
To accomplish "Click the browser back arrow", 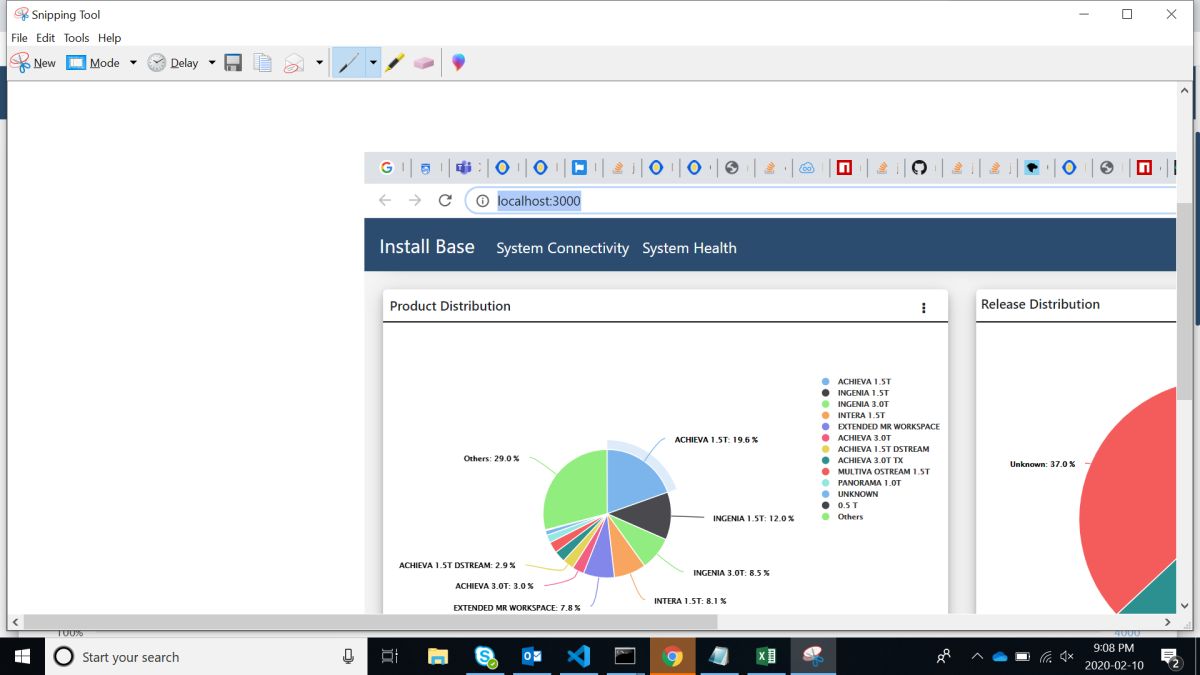I will [x=385, y=200].
